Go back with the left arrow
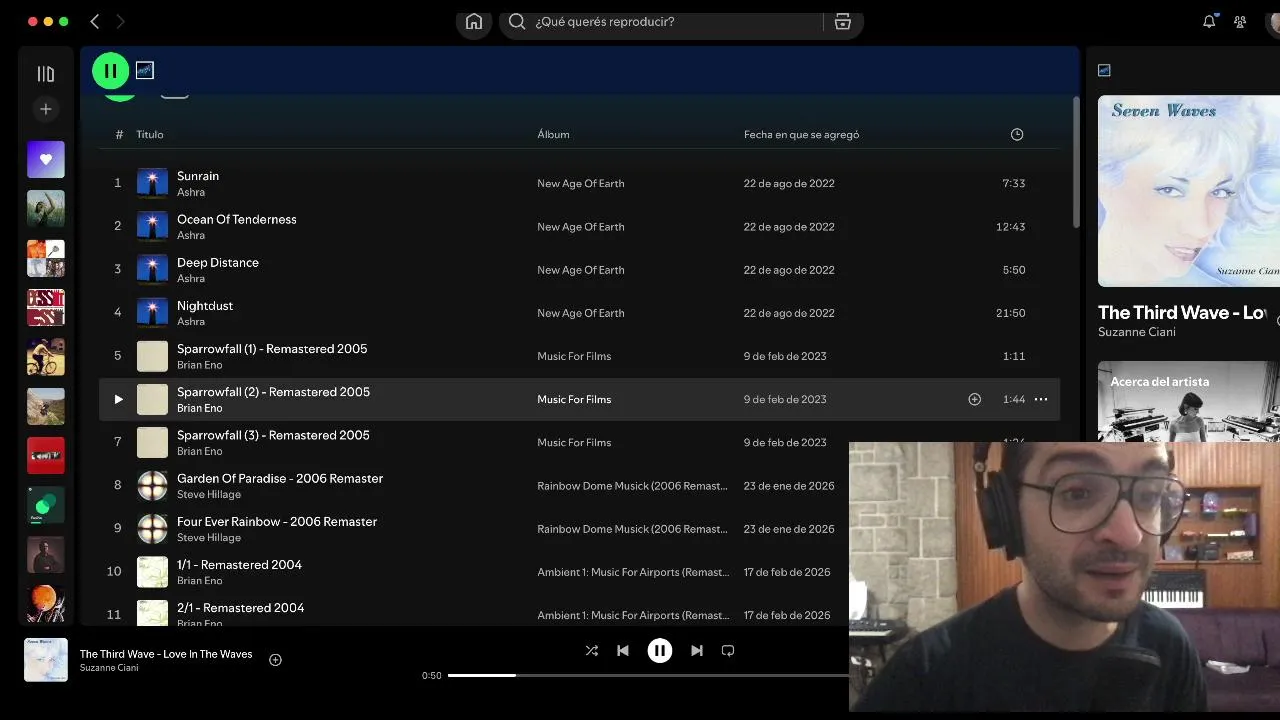 tap(95, 21)
